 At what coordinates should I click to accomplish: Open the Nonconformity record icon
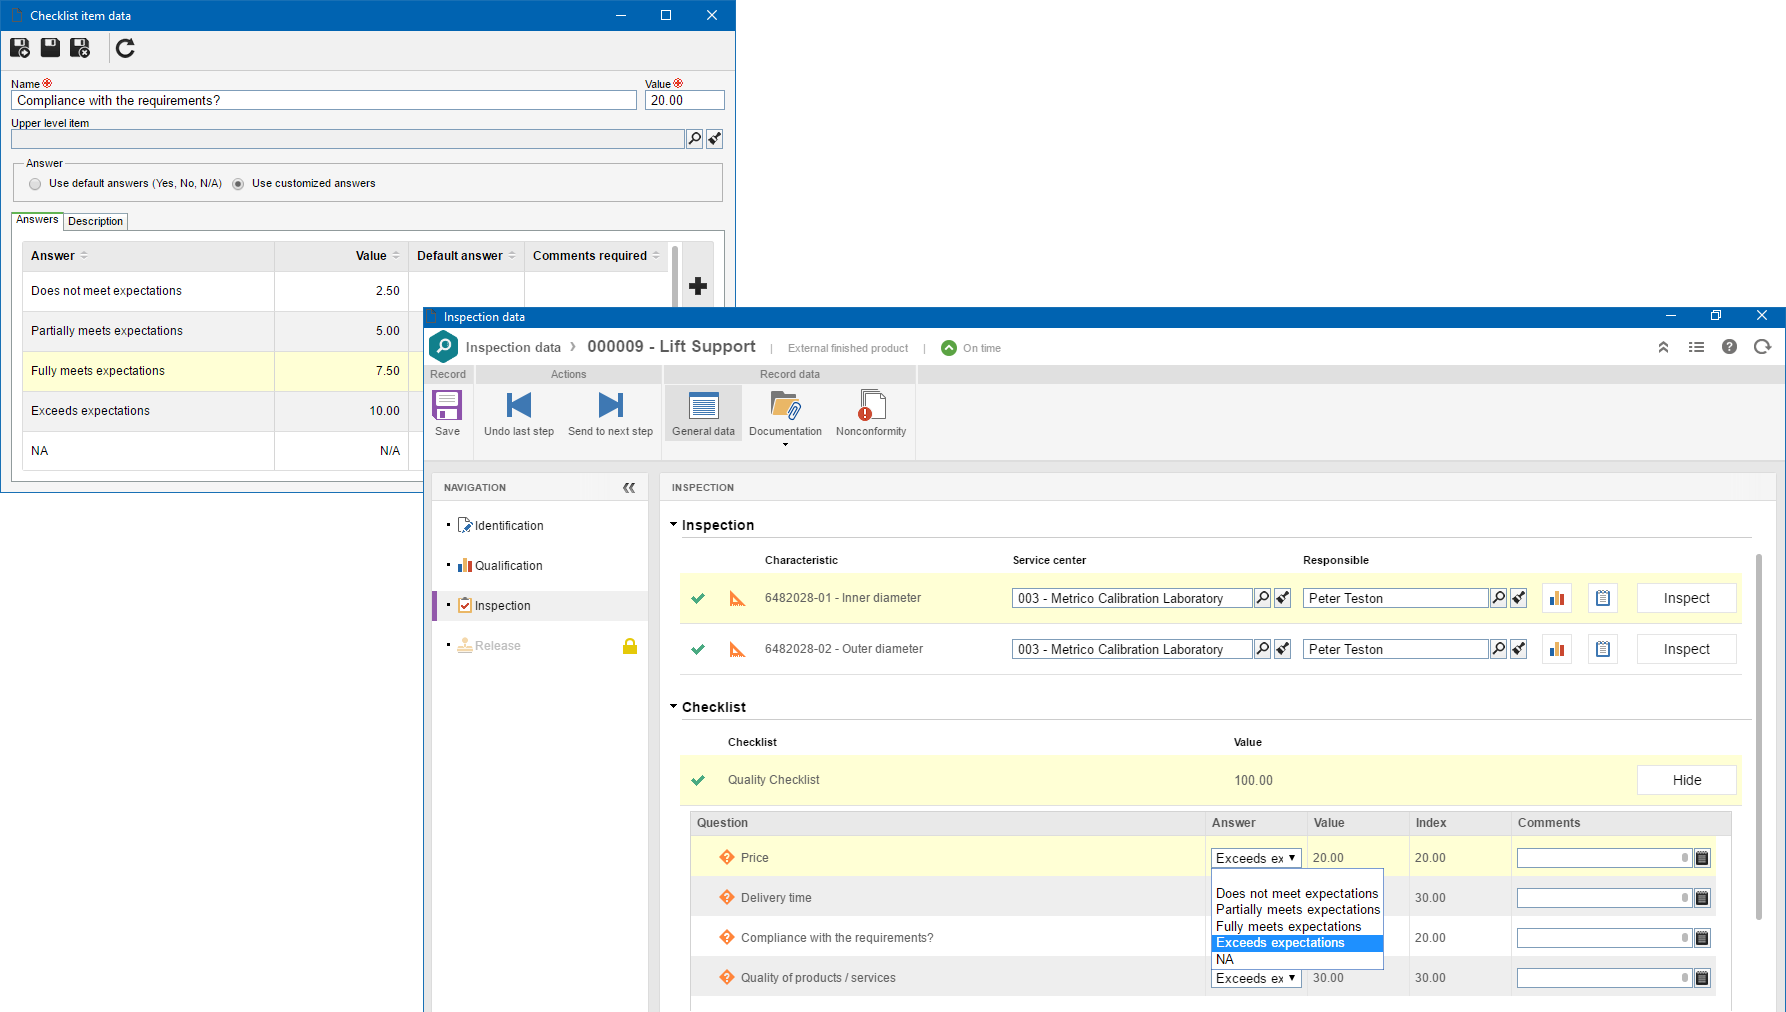point(871,405)
